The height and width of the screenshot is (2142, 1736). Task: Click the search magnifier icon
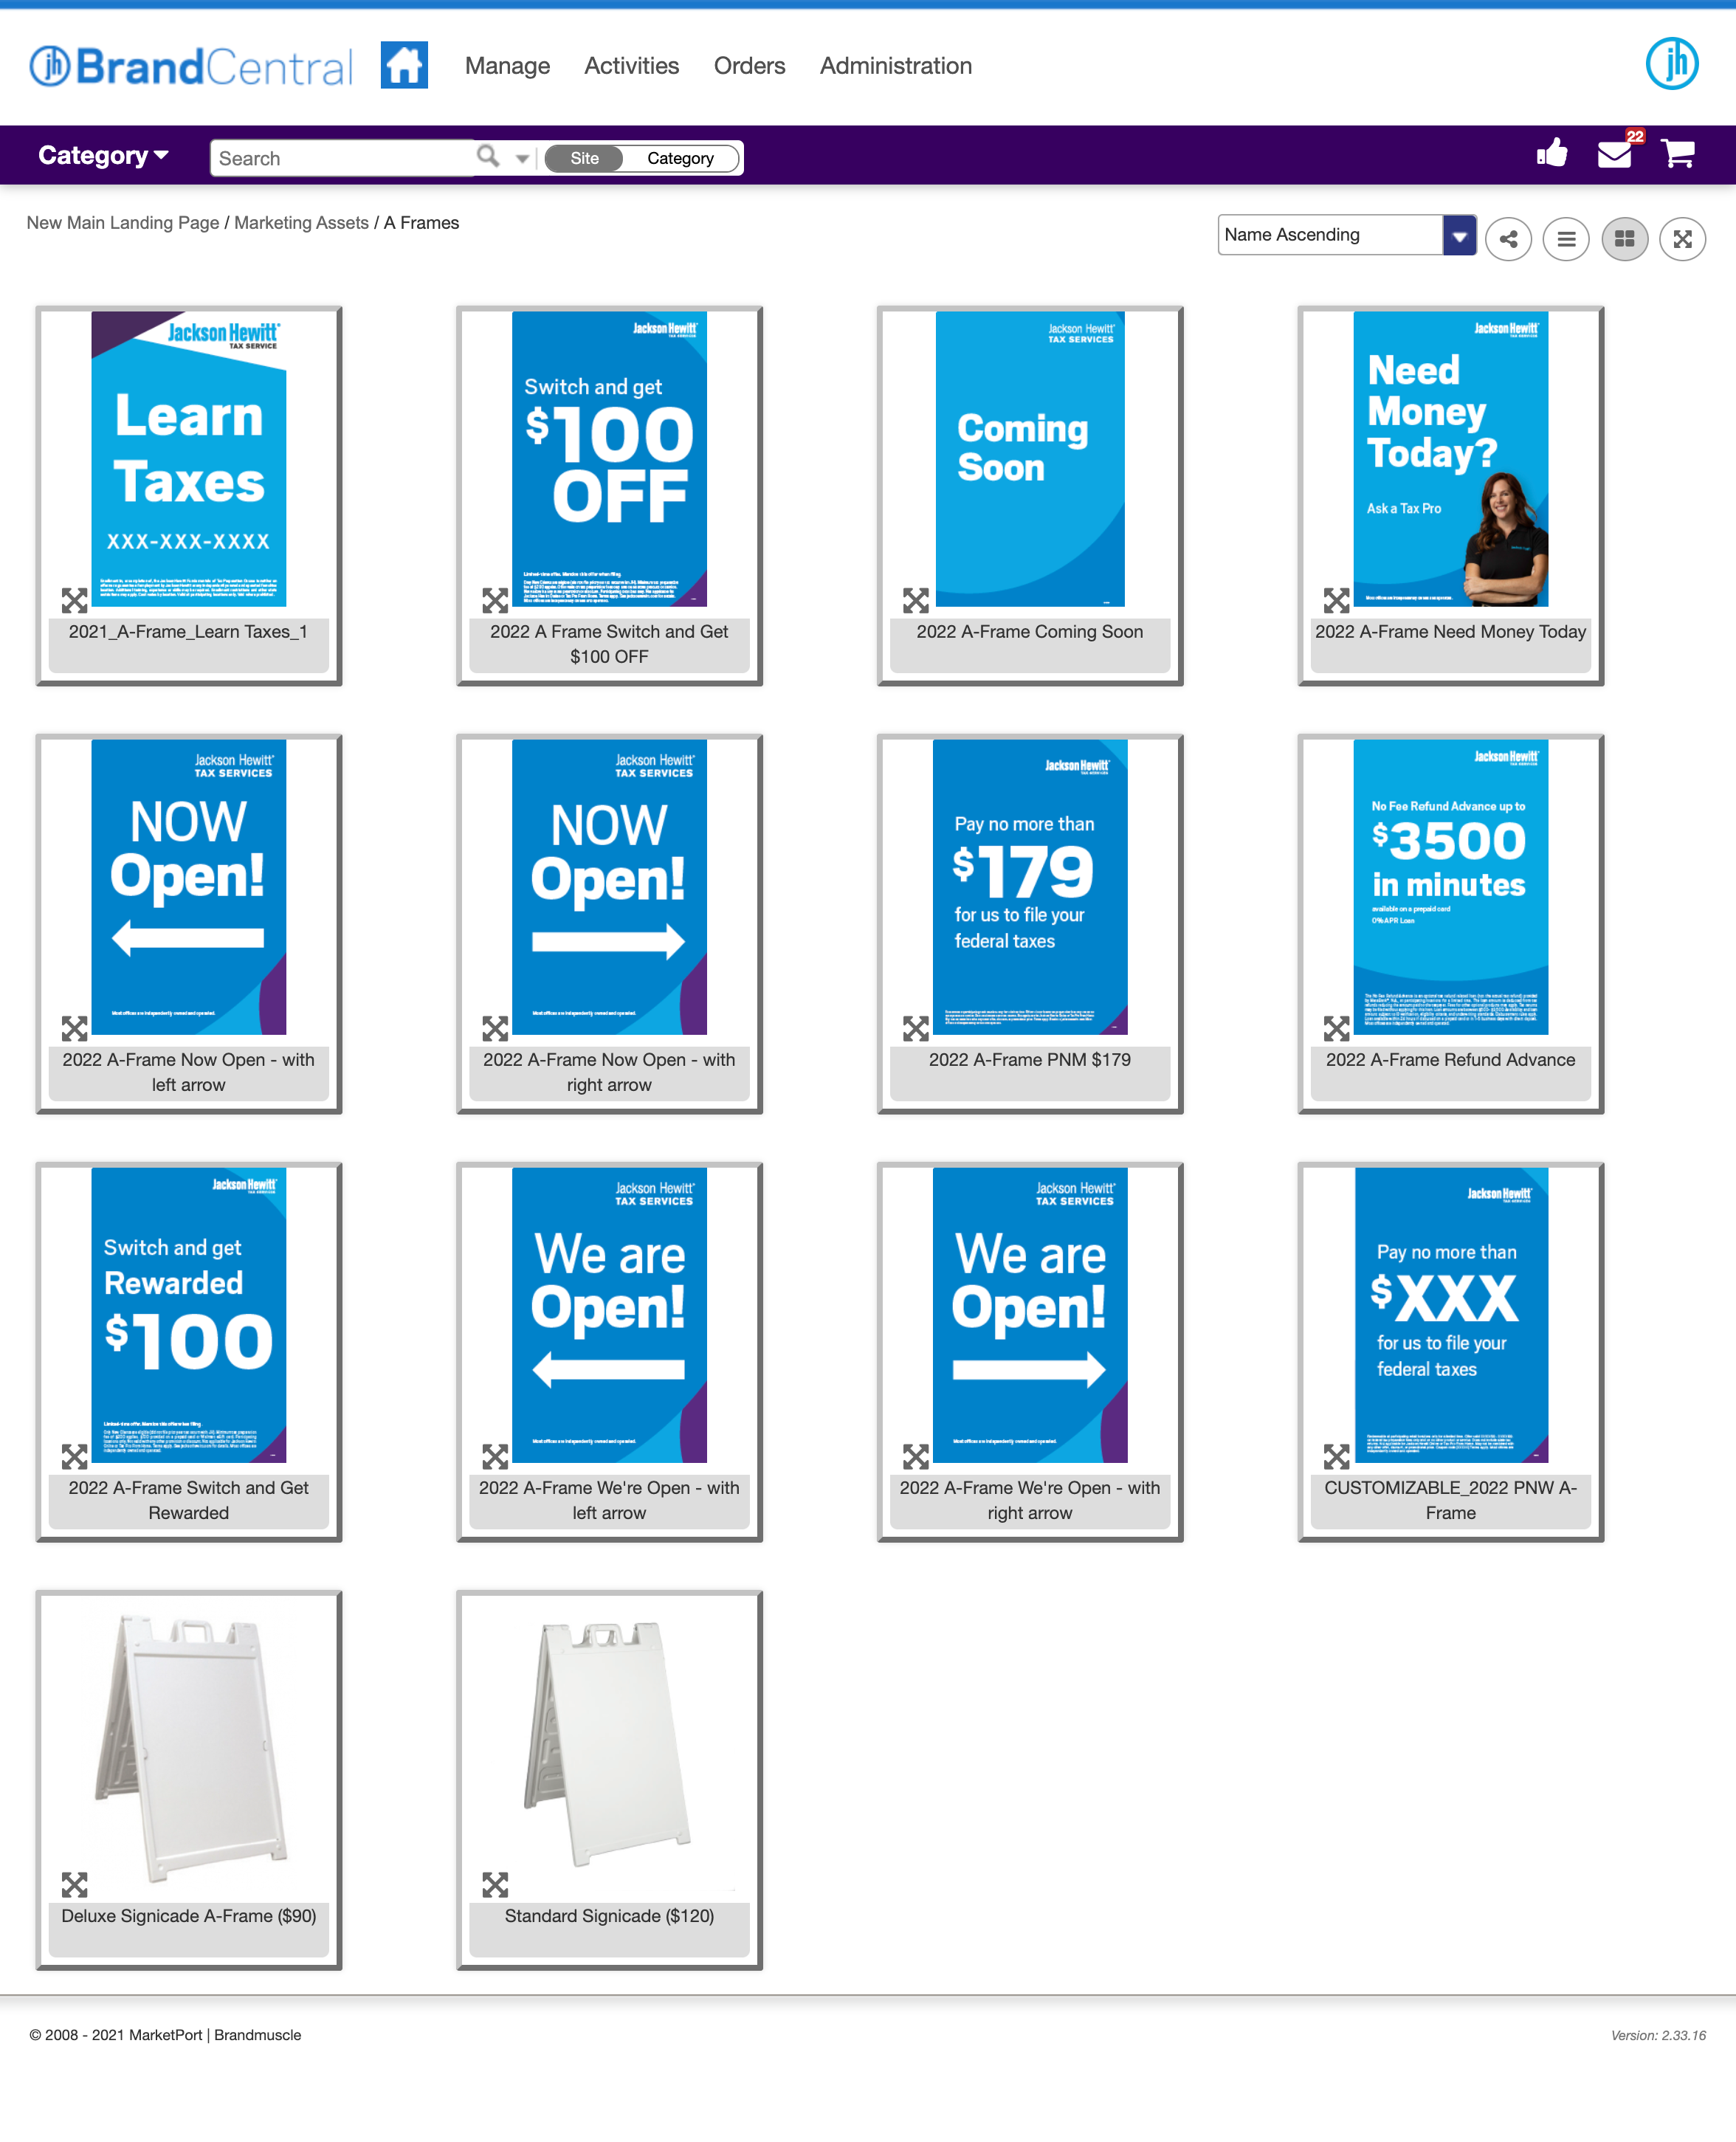coord(488,156)
